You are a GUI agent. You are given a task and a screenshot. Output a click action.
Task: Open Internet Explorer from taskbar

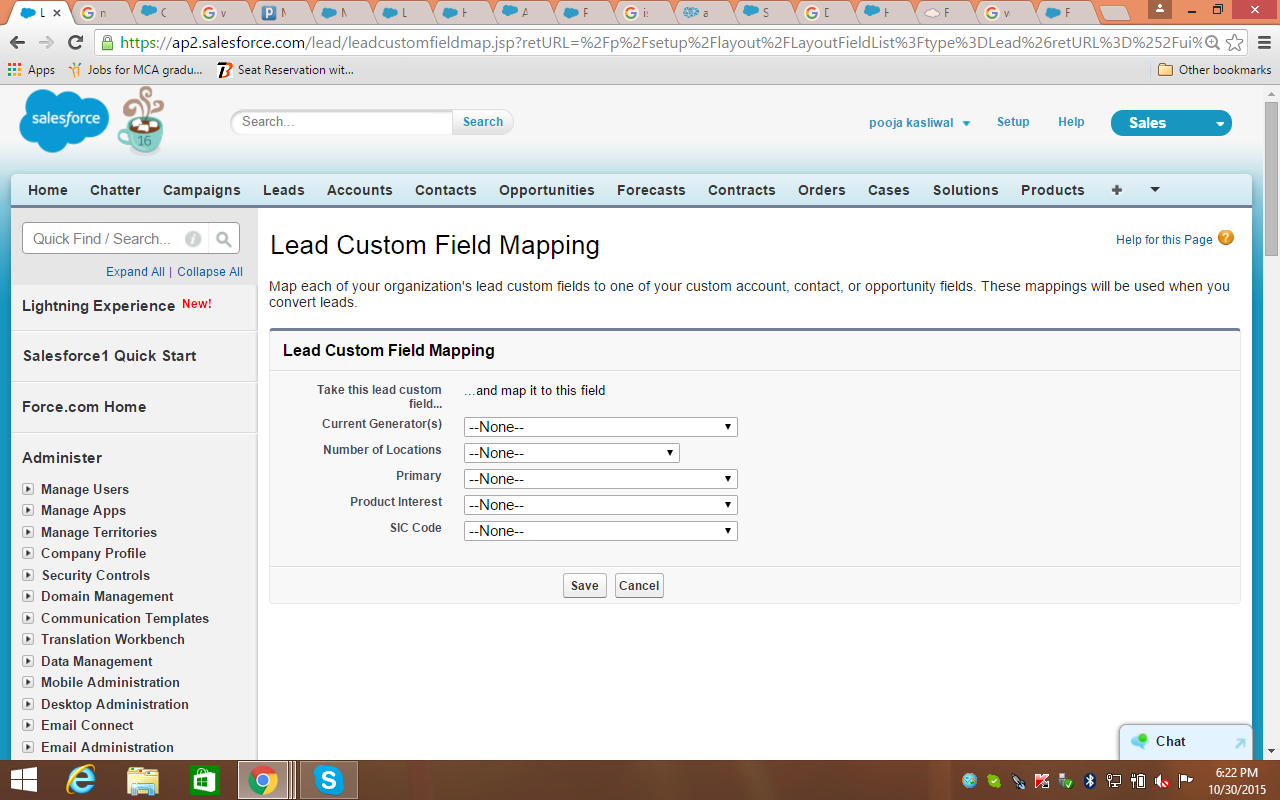pos(81,780)
